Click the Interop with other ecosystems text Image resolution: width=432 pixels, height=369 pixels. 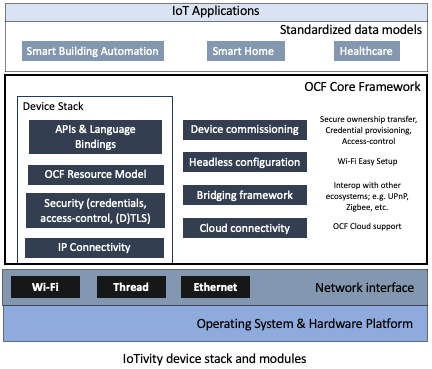pos(367,196)
